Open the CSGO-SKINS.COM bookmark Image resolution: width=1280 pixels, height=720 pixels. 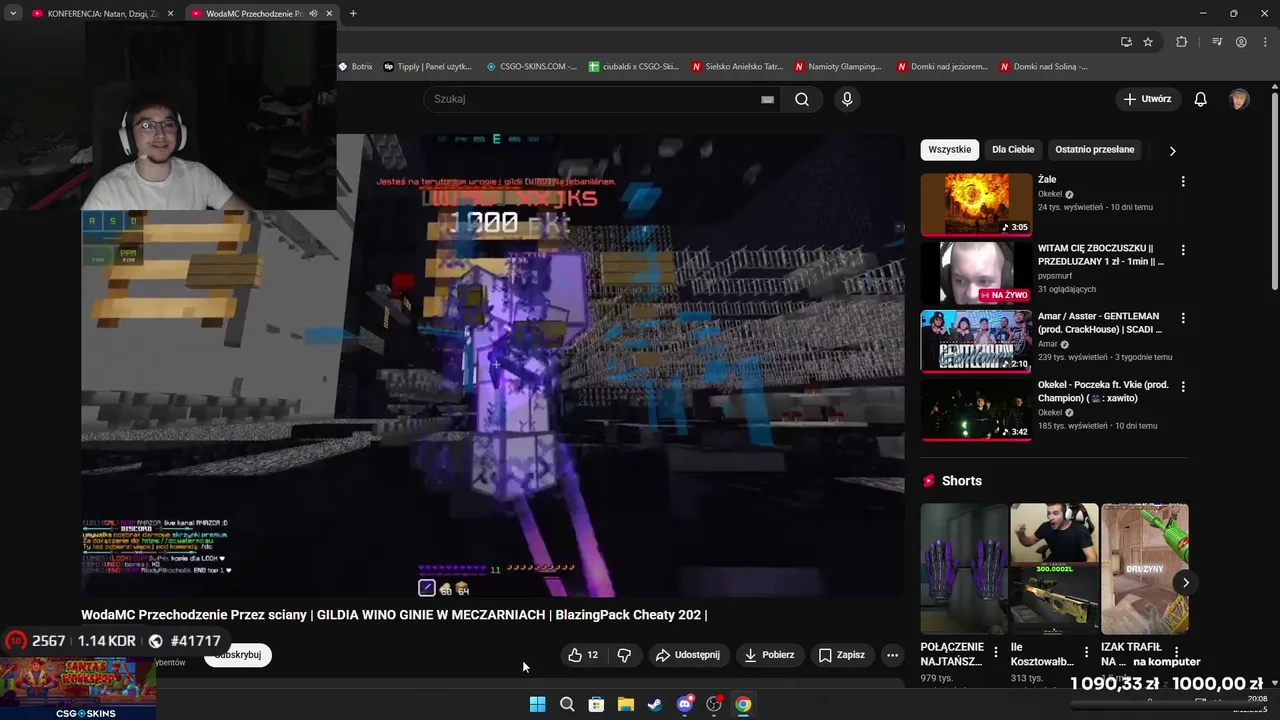tap(532, 66)
